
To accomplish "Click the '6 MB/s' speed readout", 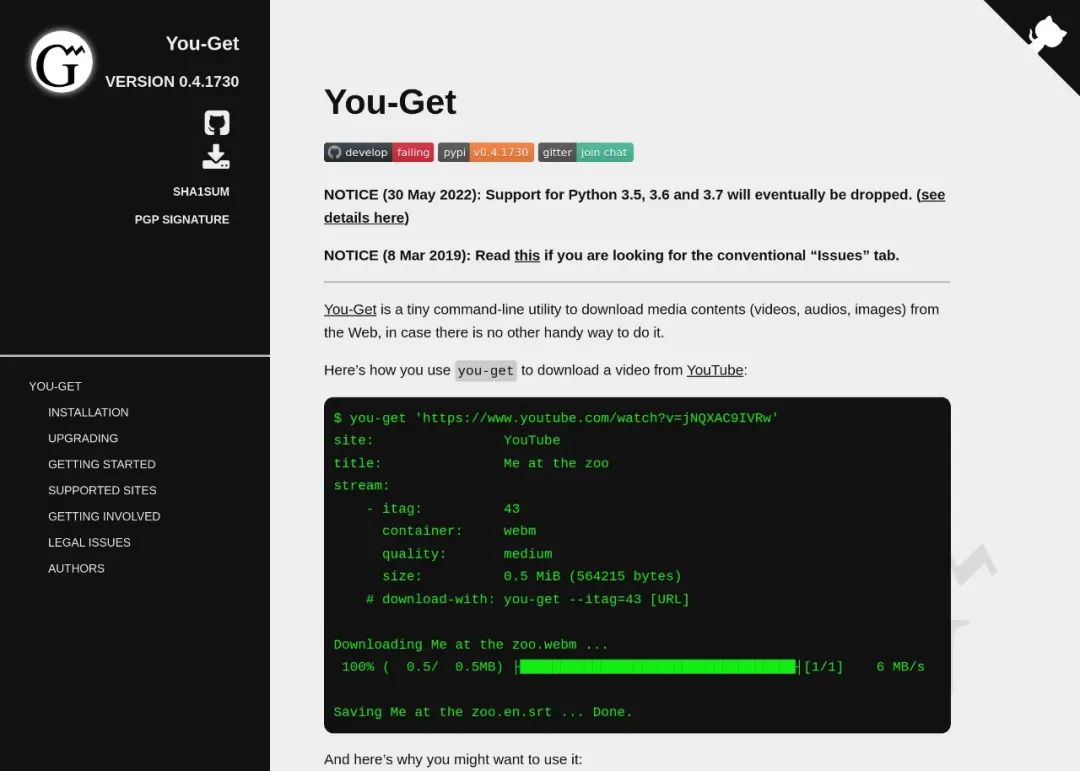I will [x=900, y=666].
